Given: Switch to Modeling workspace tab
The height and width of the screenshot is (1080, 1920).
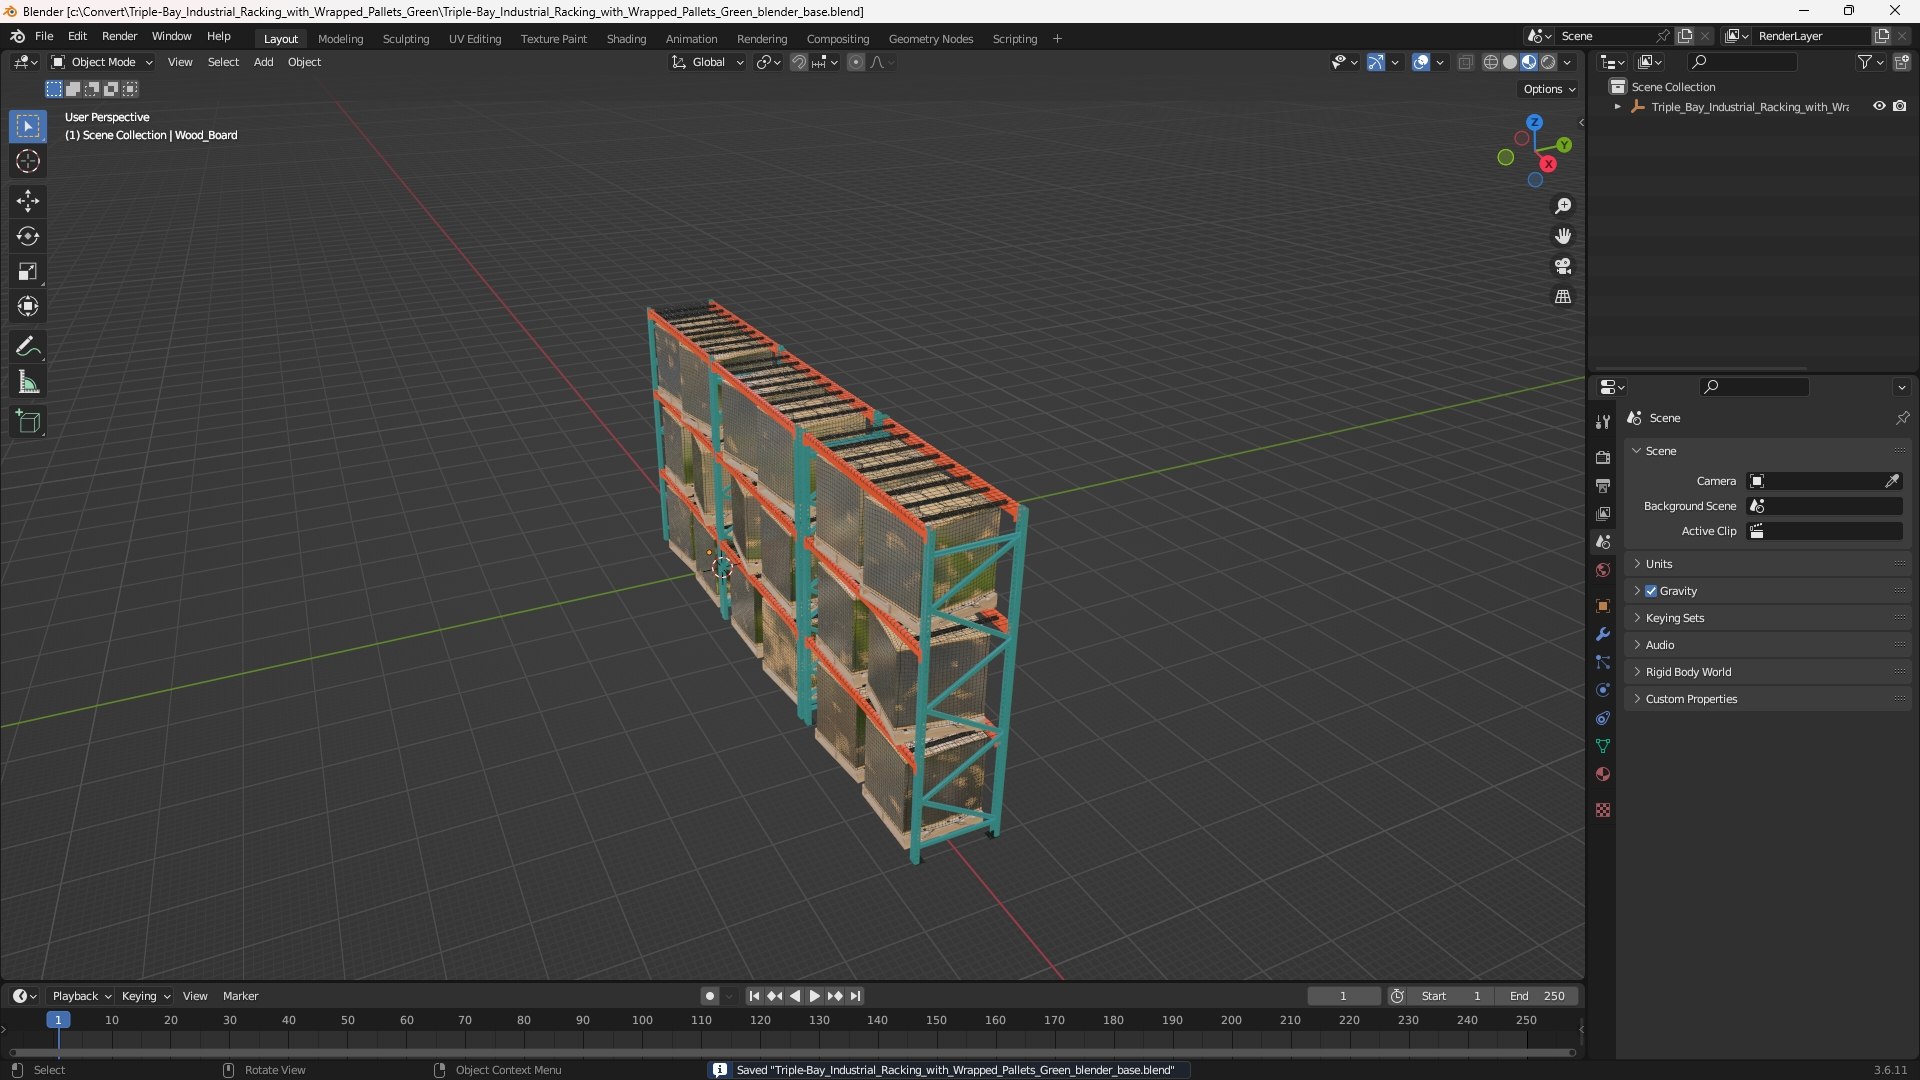Looking at the screenshot, I should (340, 39).
